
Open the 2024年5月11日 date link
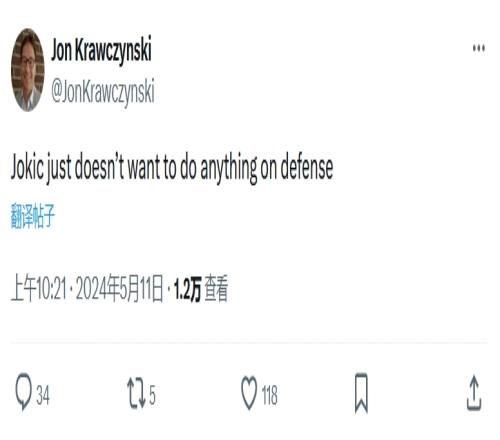click(x=120, y=288)
